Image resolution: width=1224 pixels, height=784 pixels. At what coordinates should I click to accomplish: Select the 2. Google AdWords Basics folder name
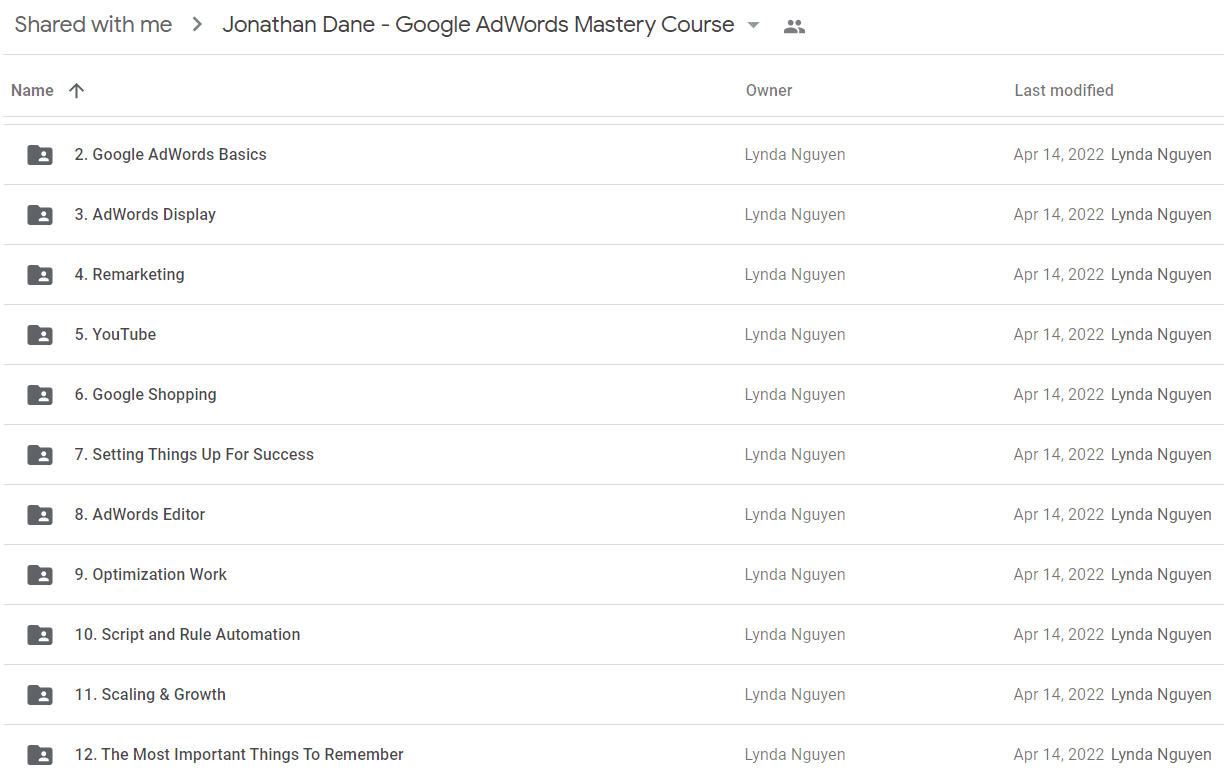[x=171, y=154]
